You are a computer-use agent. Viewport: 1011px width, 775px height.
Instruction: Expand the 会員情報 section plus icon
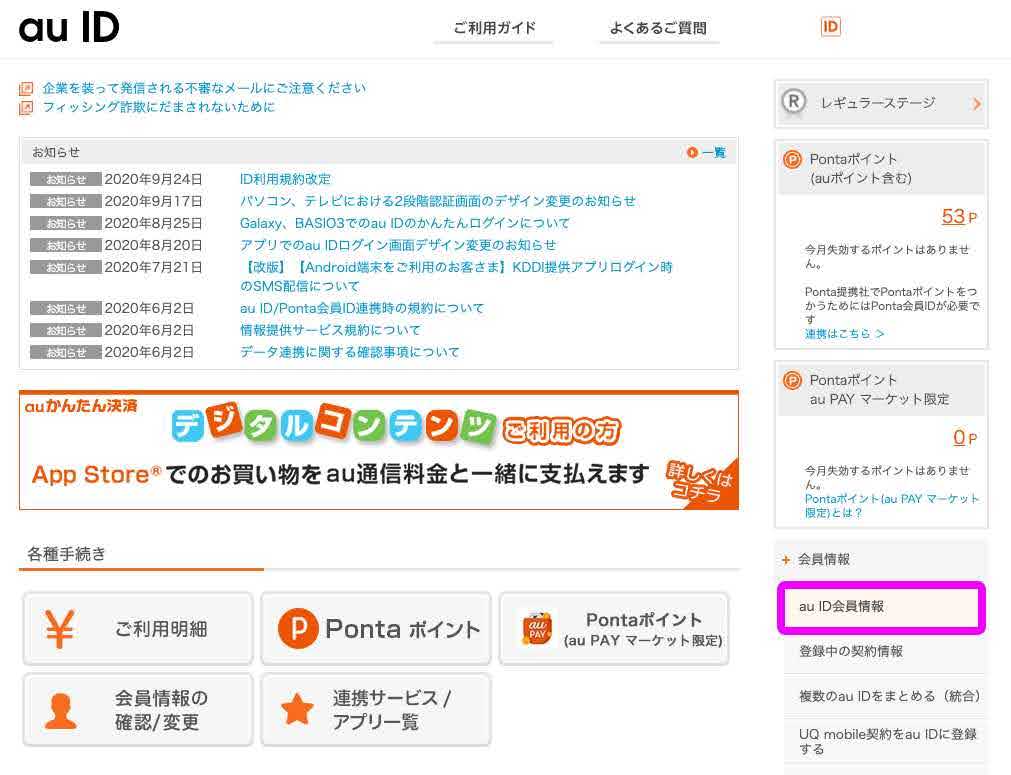785,560
